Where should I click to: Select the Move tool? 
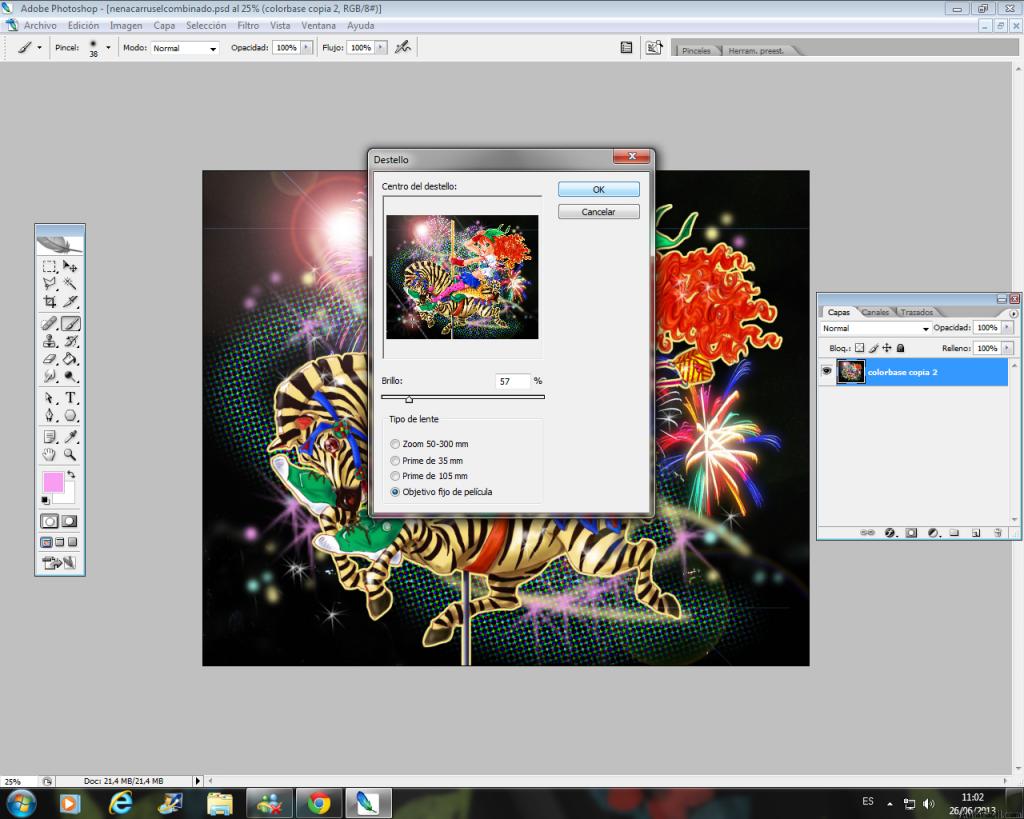pos(70,266)
